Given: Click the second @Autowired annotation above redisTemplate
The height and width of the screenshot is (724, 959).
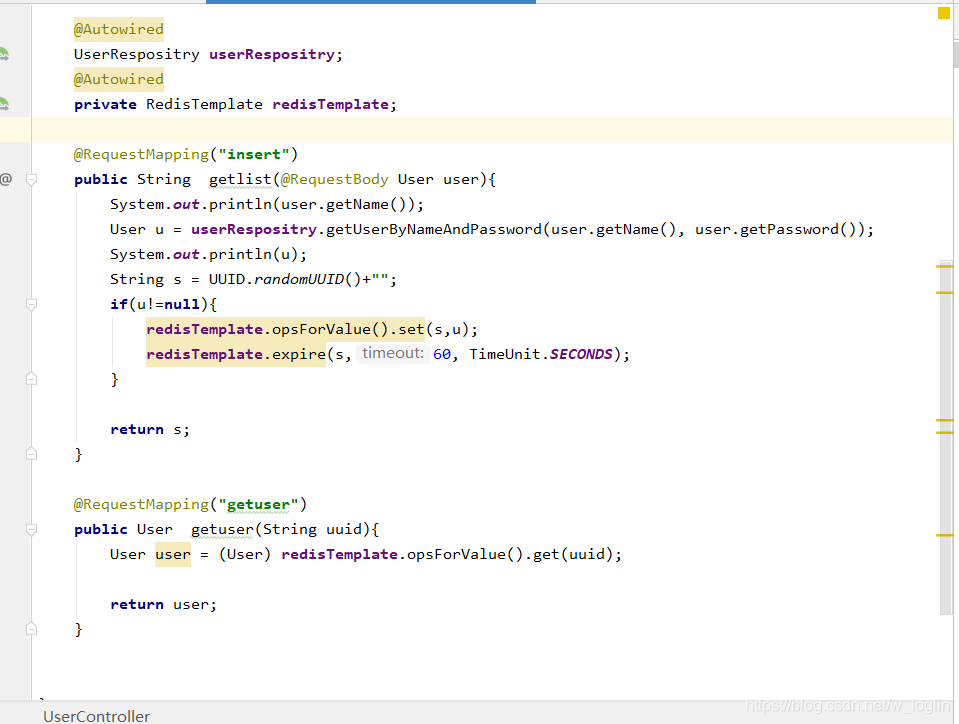Looking at the screenshot, I should tap(119, 79).
